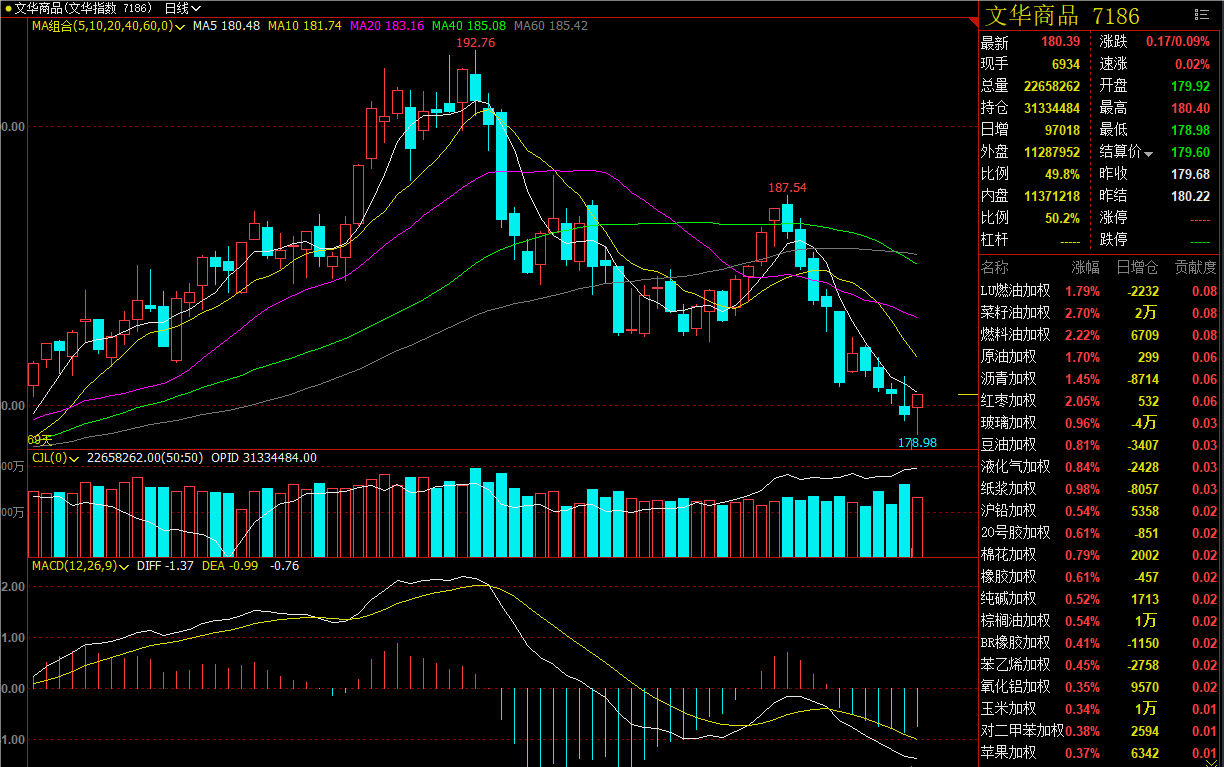Click the 现手 value 6934
1224x767 pixels.
[x=1066, y=64]
